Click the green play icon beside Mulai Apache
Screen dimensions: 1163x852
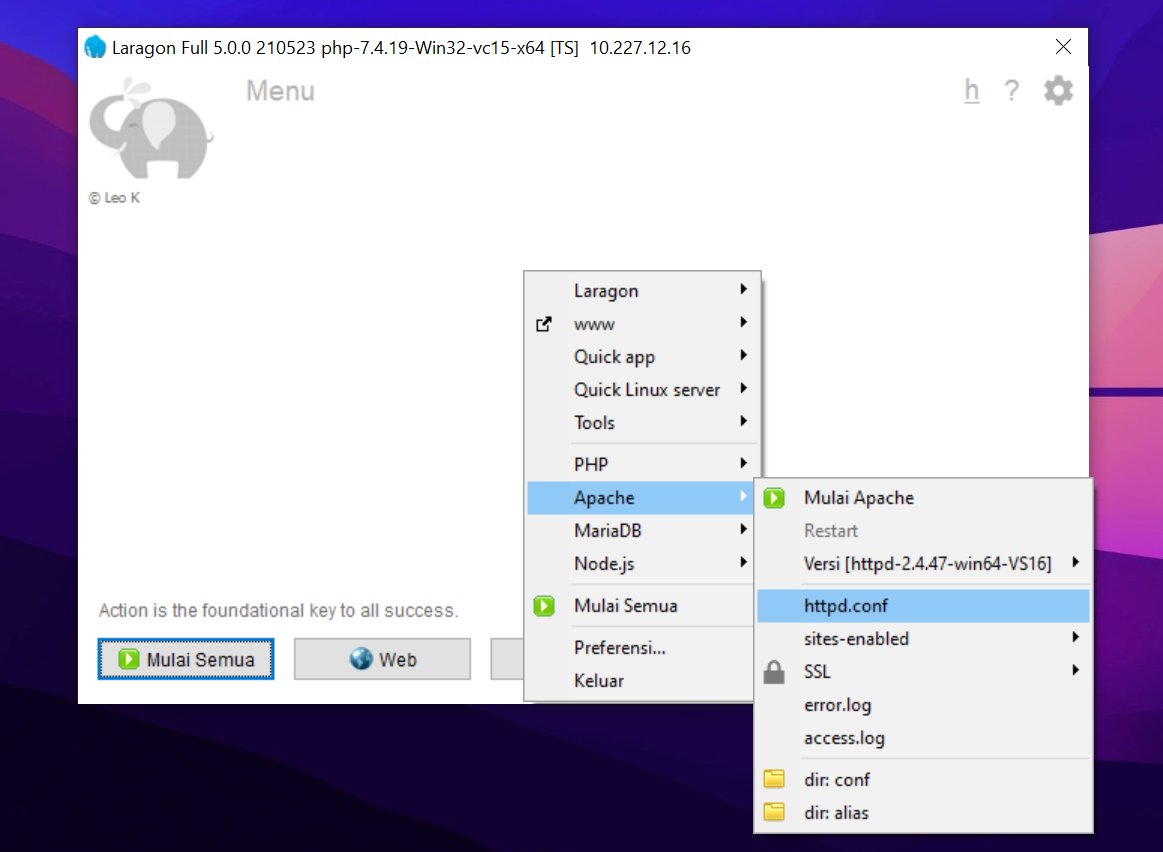[774, 498]
